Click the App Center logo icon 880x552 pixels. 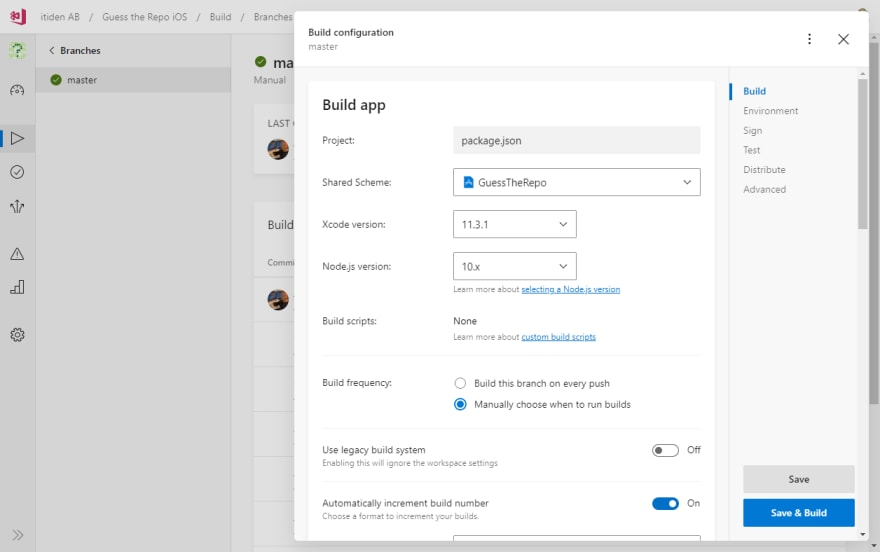click(x=17, y=16)
